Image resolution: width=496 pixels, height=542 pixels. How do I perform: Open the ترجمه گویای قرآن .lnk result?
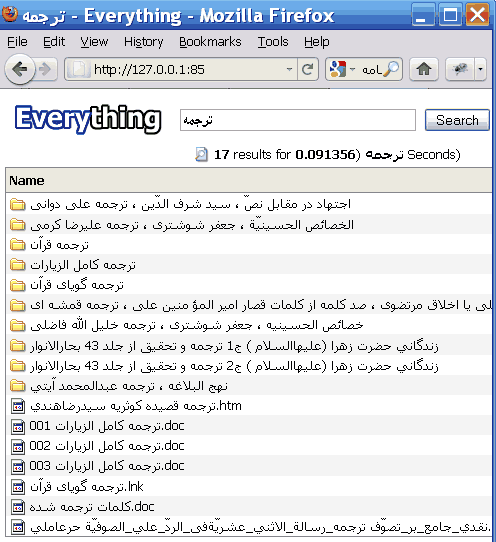86,487
